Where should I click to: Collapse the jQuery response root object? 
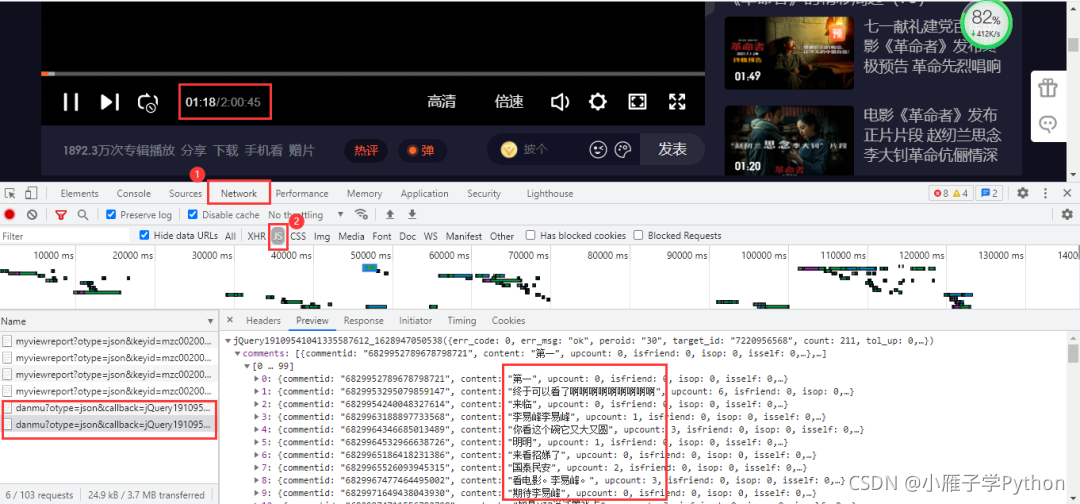[228, 341]
